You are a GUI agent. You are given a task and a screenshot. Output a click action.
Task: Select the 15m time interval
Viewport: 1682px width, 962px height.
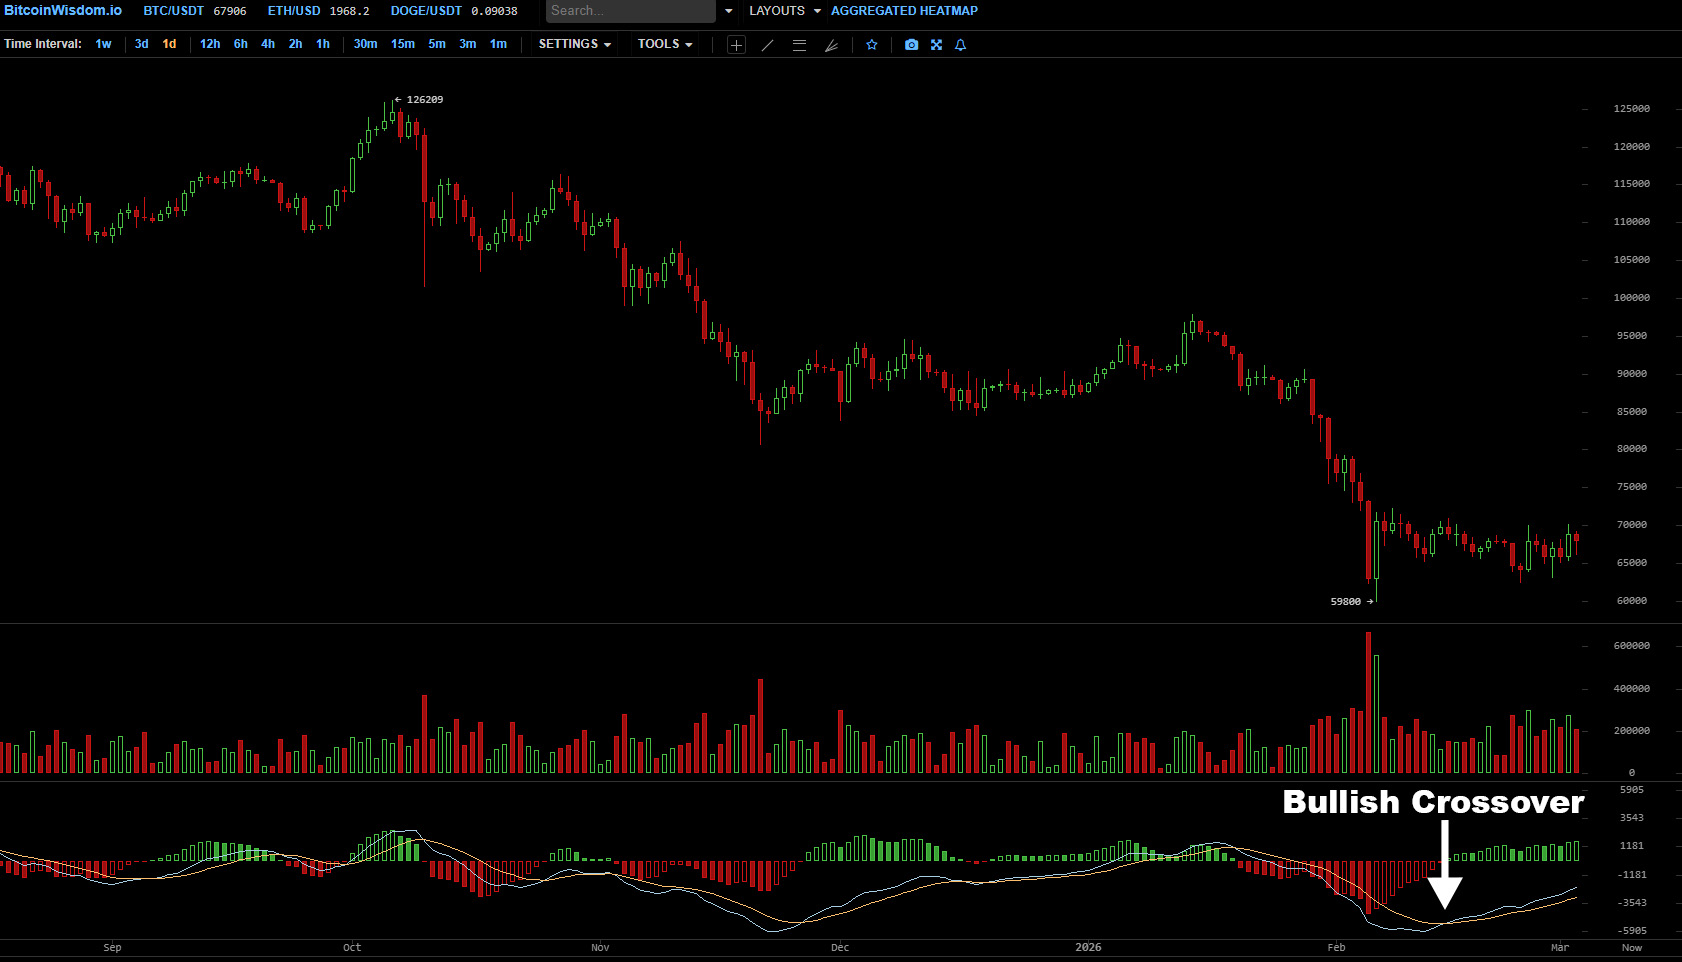point(402,44)
